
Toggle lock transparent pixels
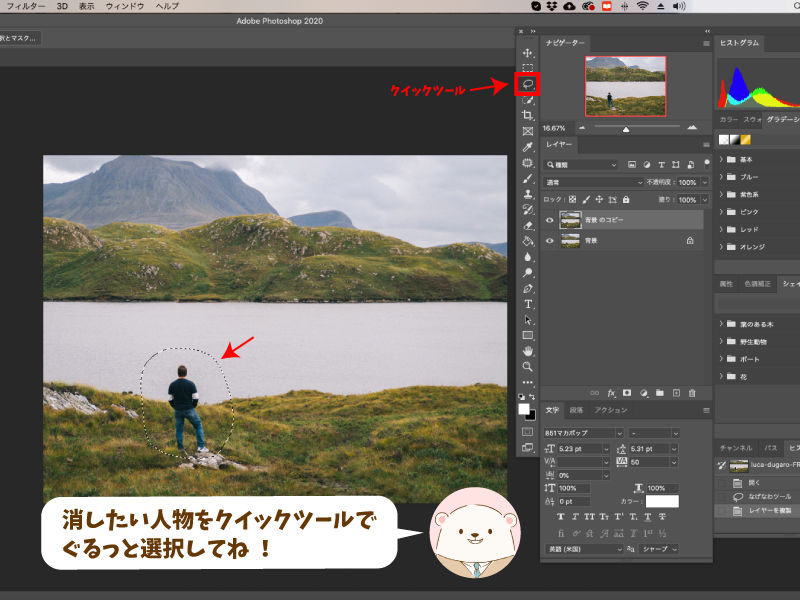[x=572, y=199]
